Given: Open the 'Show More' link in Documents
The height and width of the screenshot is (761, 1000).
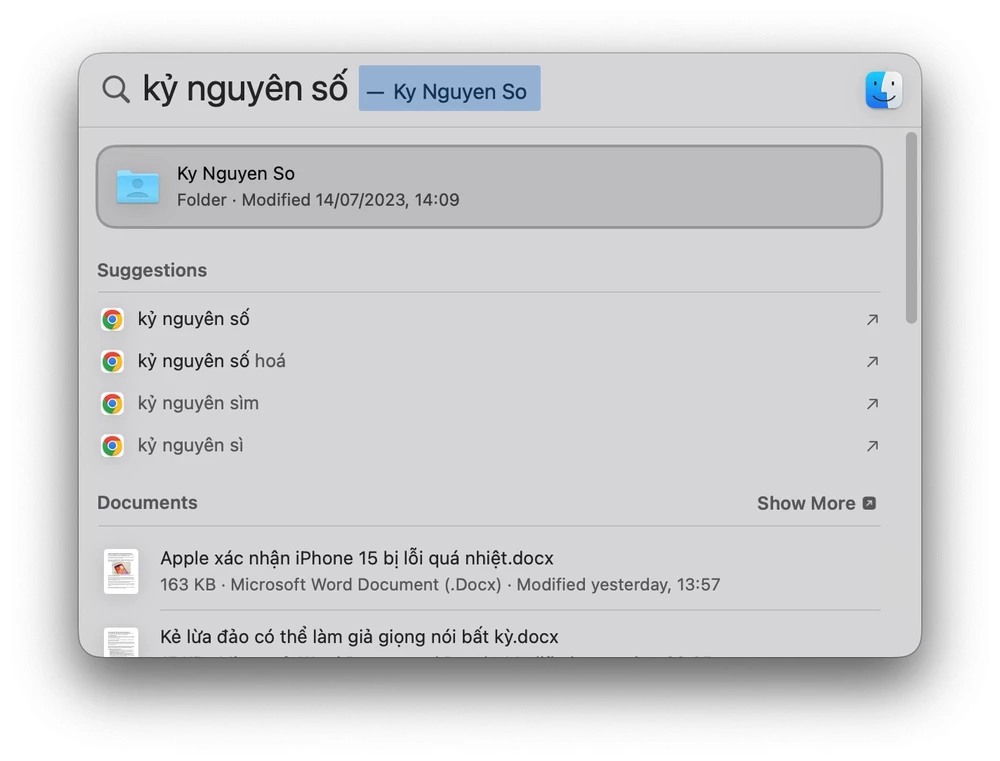Looking at the screenshot, I should point(816,503).
